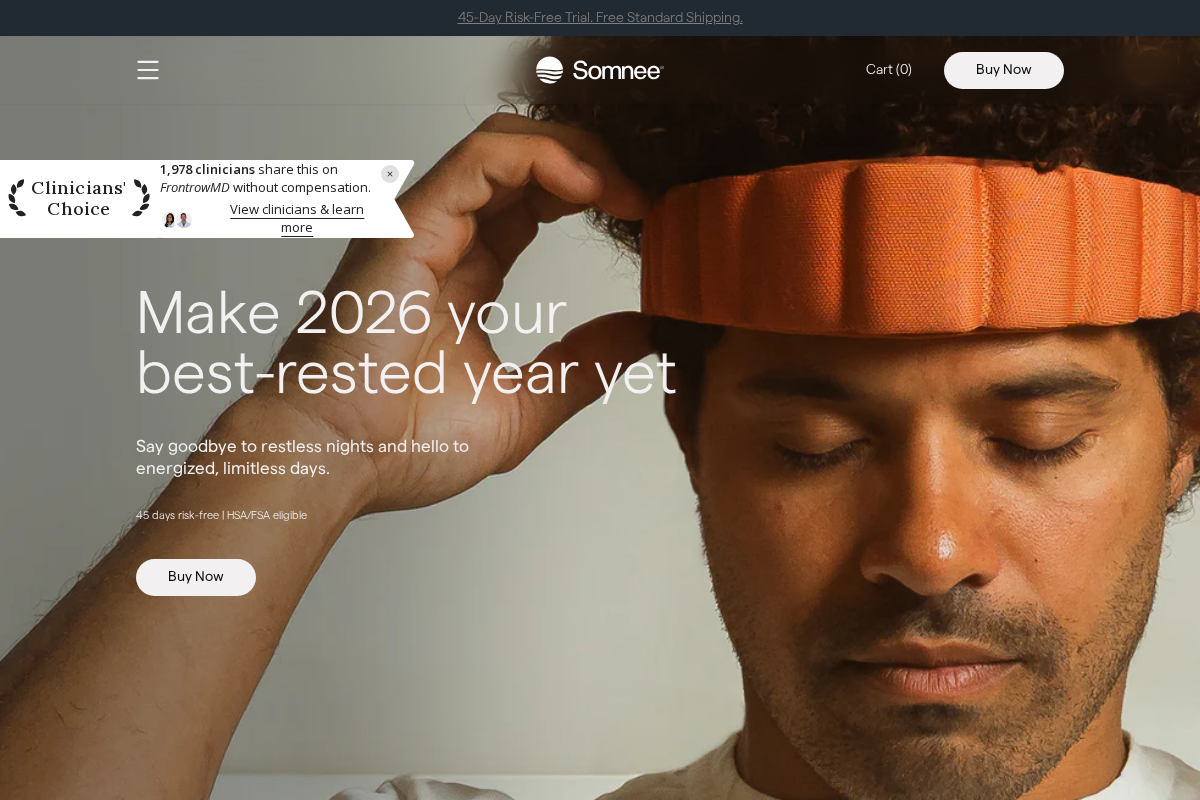Click the header Buy Now button

(1004, 70)
